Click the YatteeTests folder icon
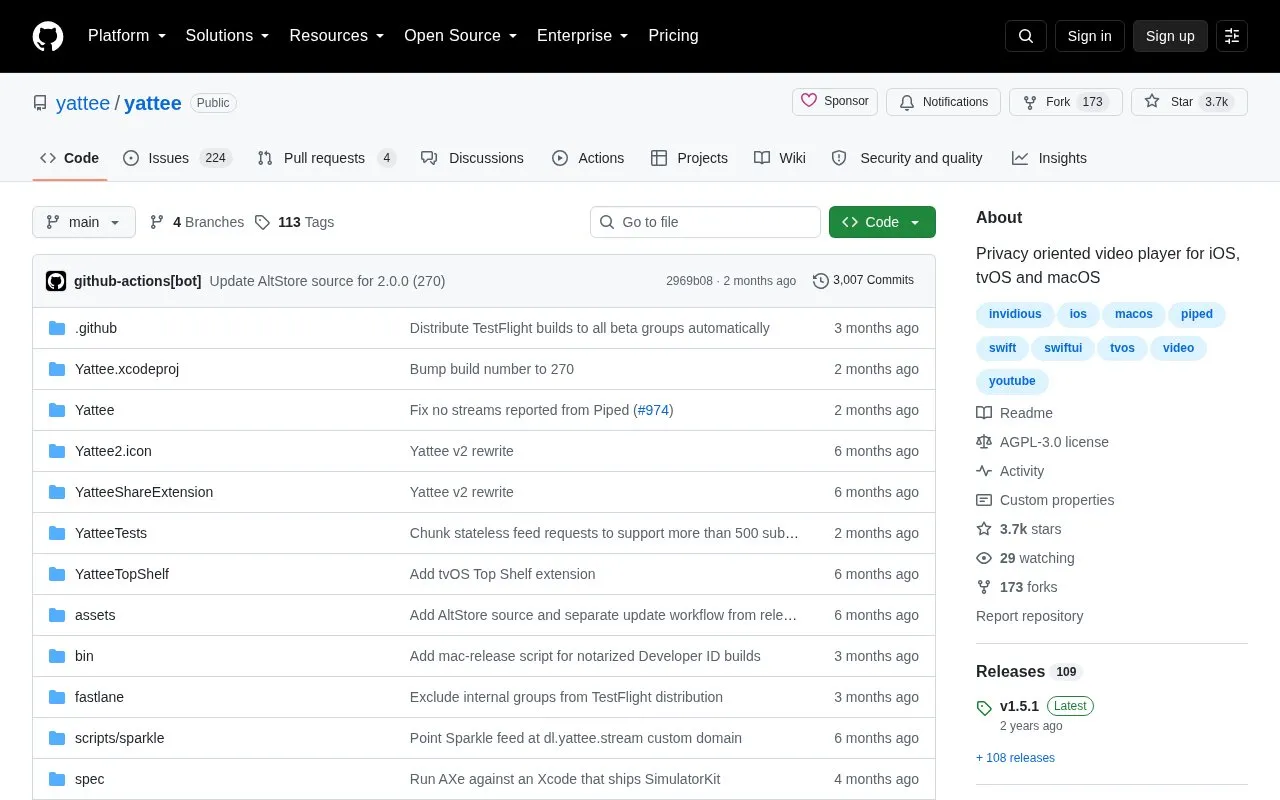This screenshot has height=800, width=1280. (57, 533)
